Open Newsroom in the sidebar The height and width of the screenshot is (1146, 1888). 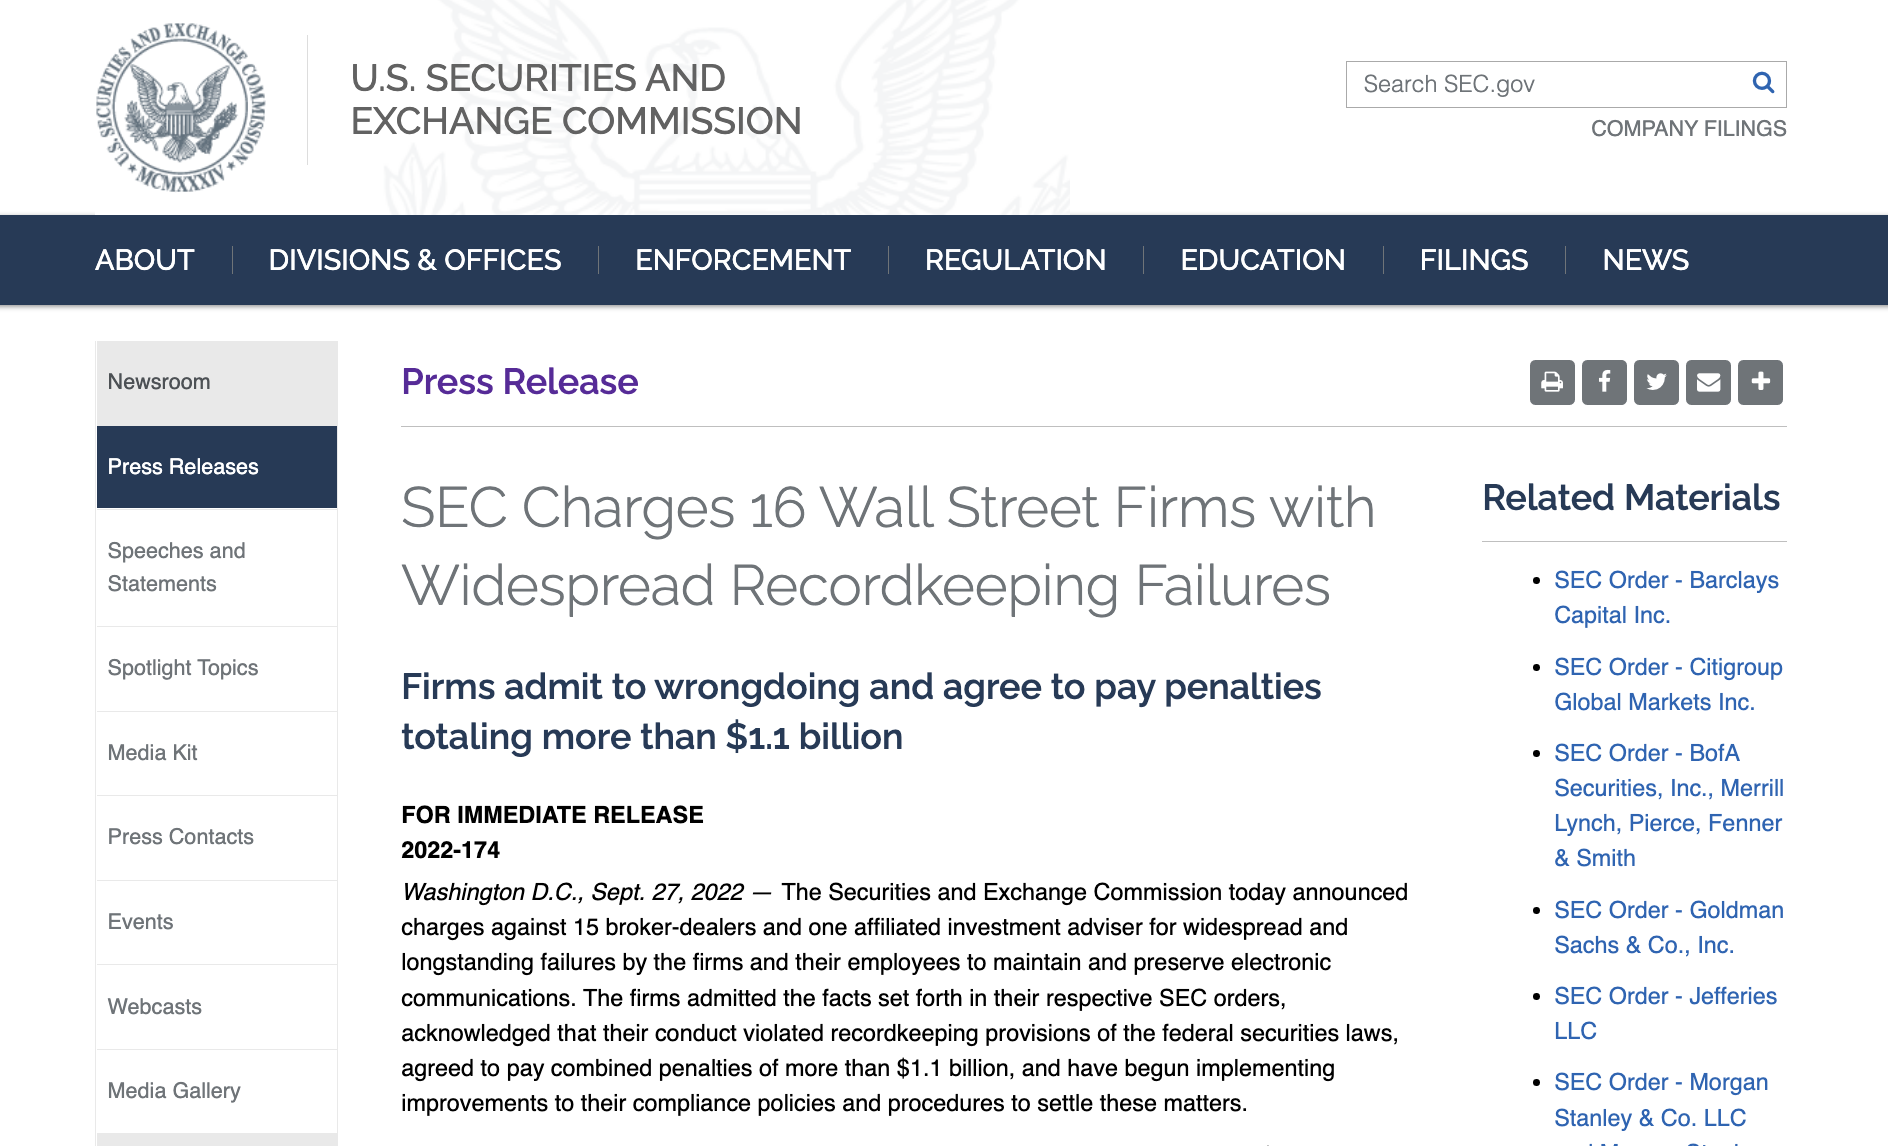pyautogui.click(x=159, y=382)
